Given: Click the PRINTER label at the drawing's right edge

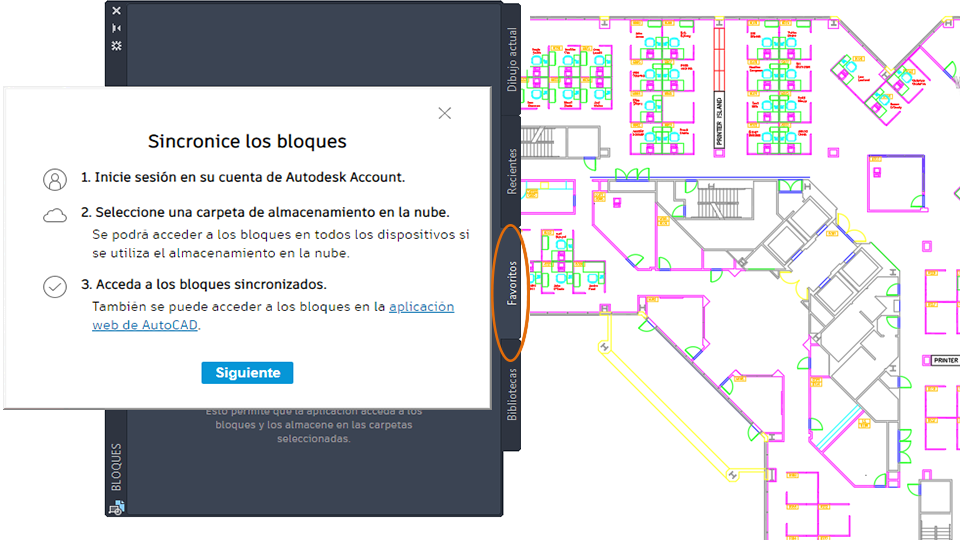Looking at the screenshot, I should tap(945, 361).
